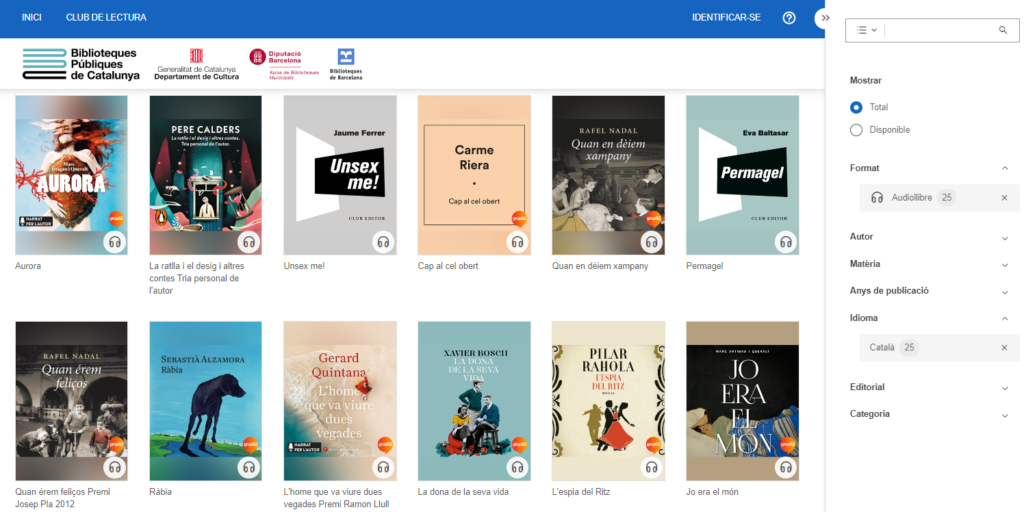The width and height of the screenshot is (1024, 512).
Task: Click the headphones icon on Quan érem feliços cover
Action: pyautogui.click(x=115, y=468)
